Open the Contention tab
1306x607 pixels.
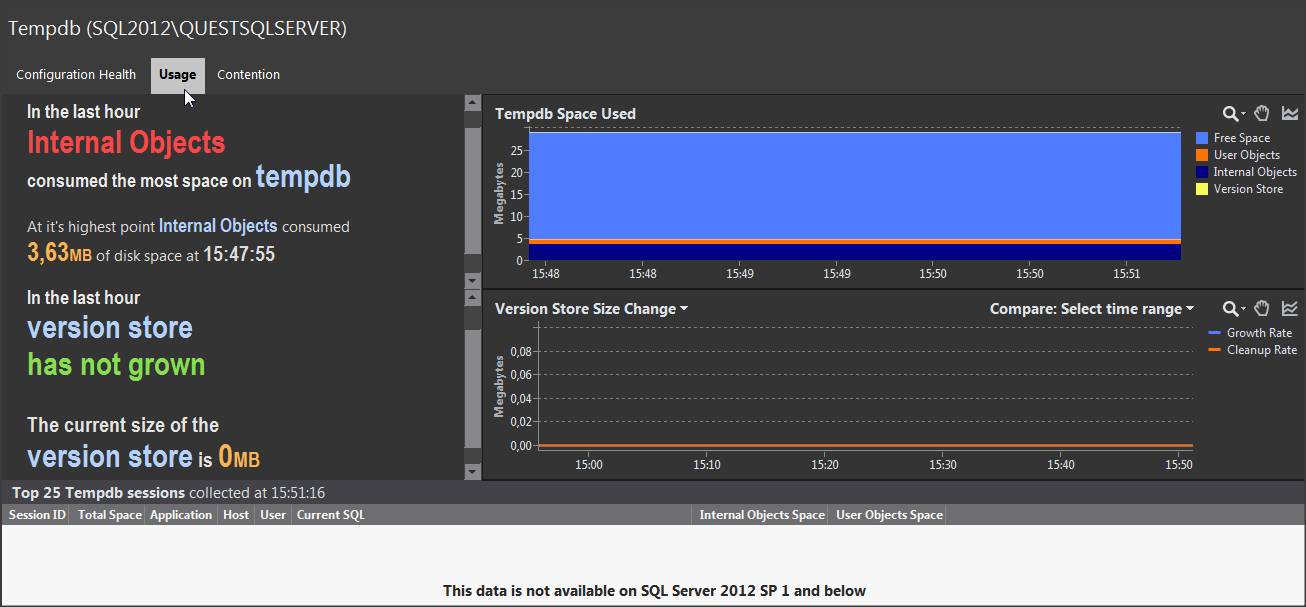click(x=248, y=75)
